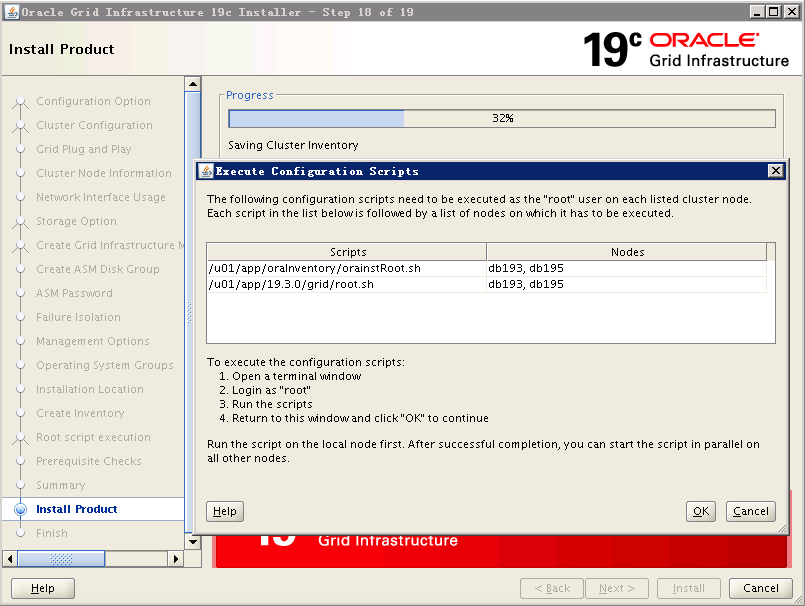Screen dimensions: 805x606
Task: Select Network Interface Usage step
Action: (x=101, y=197)
